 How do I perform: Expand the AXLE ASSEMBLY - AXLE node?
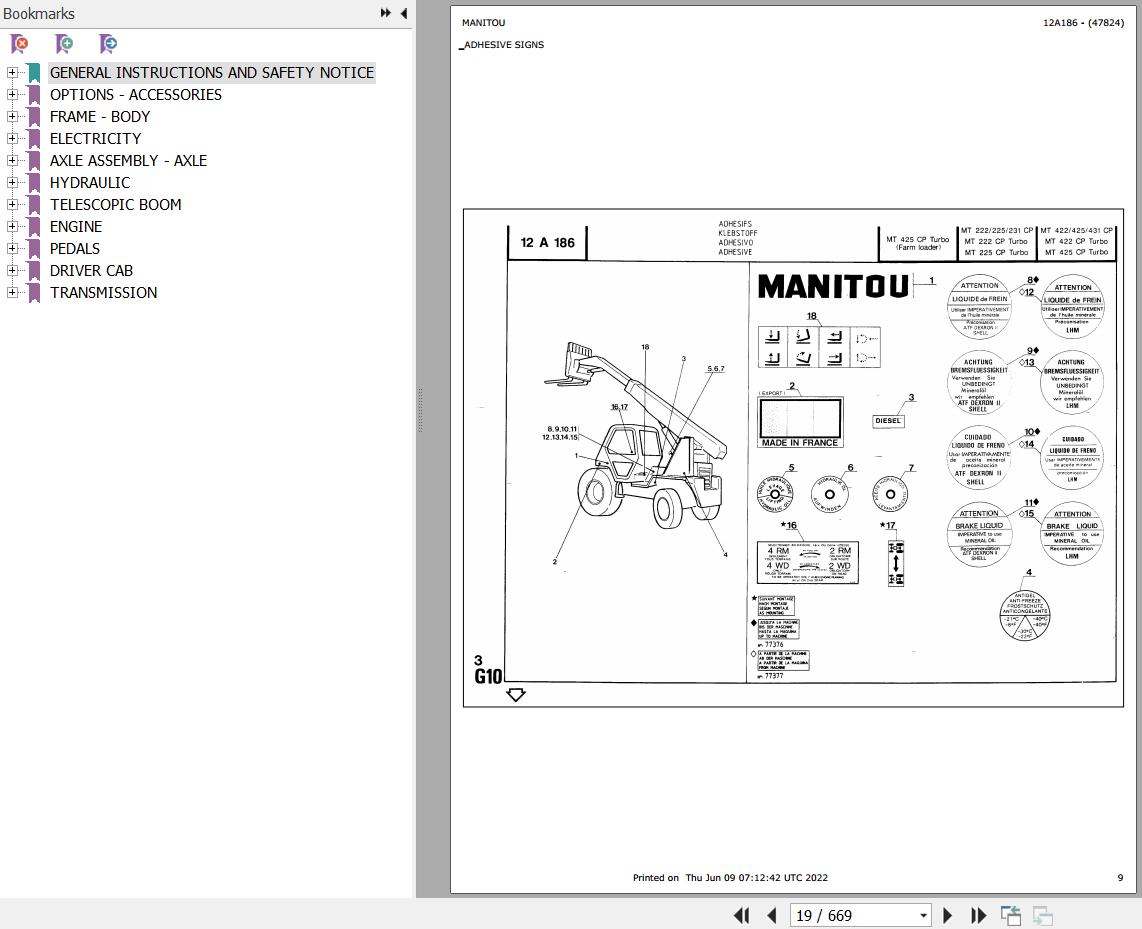coord(12,160)
